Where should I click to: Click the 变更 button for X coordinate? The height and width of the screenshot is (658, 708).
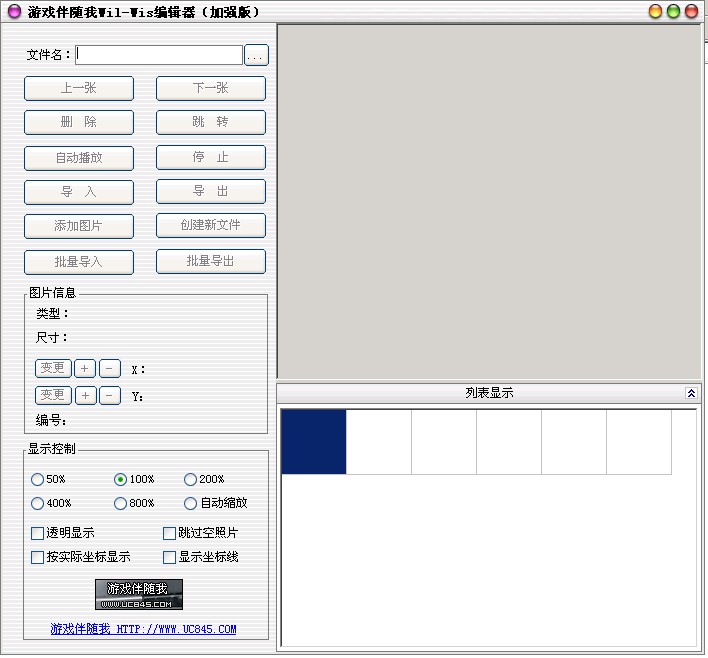pos(53,369)
